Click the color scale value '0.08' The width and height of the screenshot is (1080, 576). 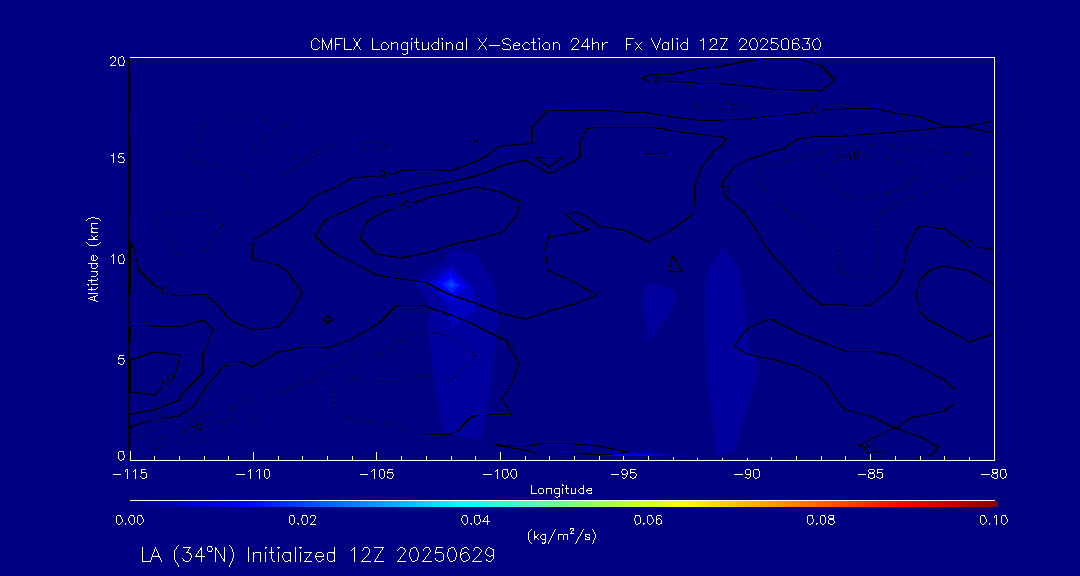822,520
